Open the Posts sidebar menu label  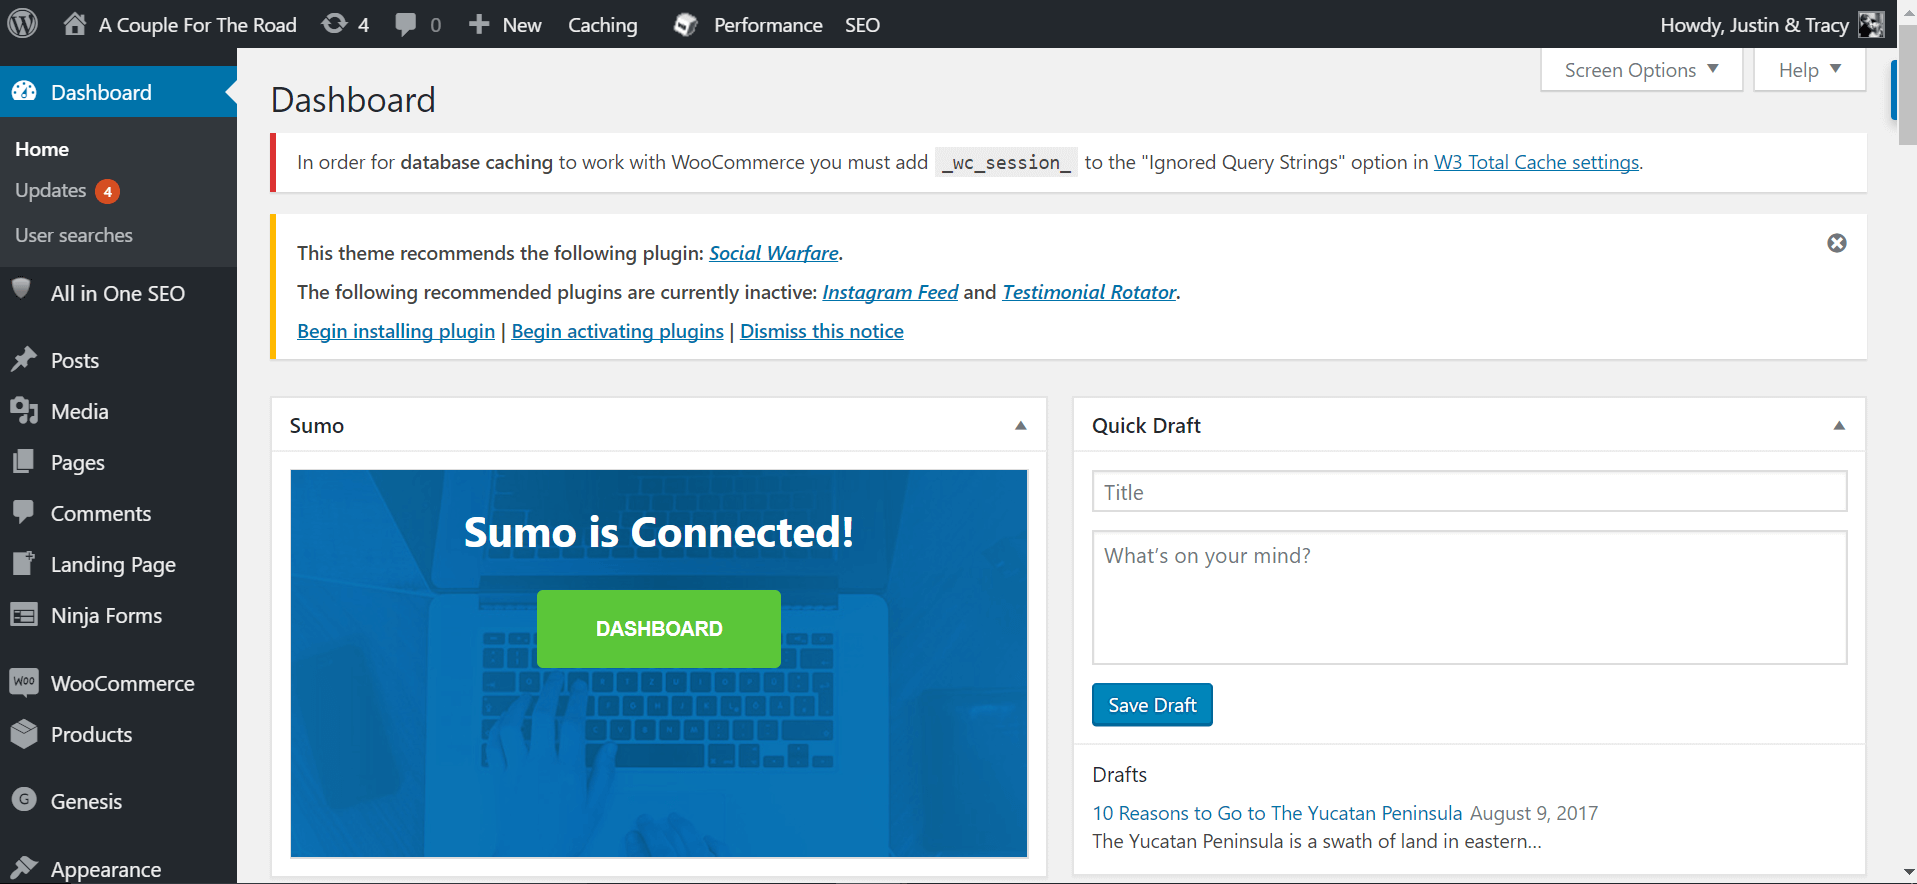(x=75, y=360)
